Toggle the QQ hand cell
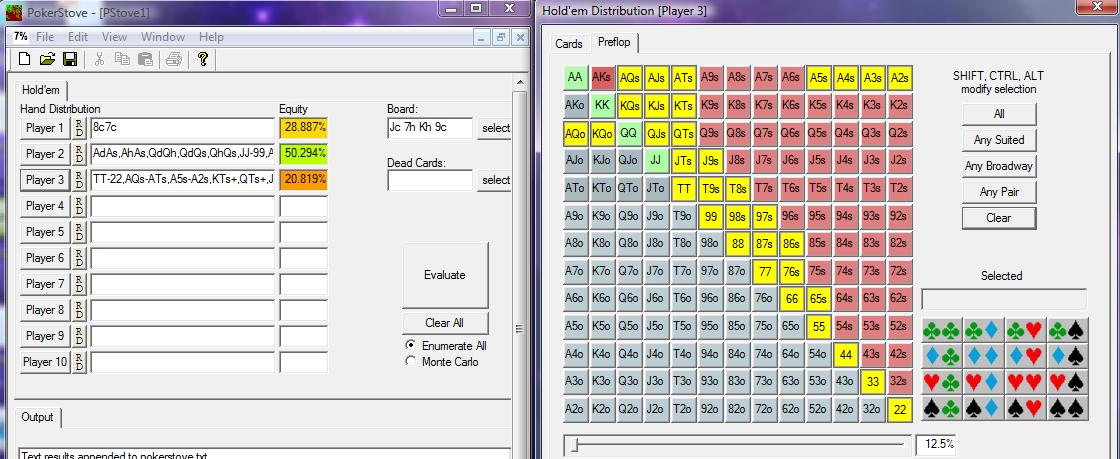This screenshot has height=459, width=1120. (629, 133)
